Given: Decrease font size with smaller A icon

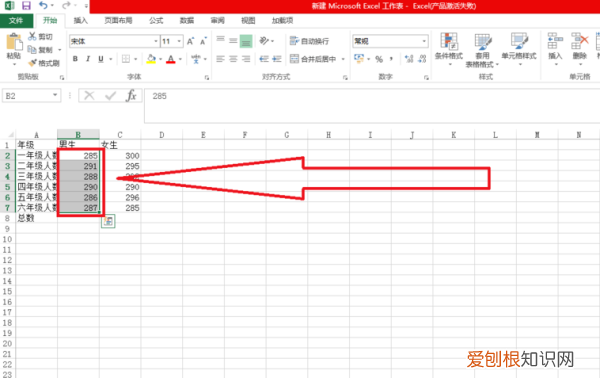Looking at the screenshot, I should pyautogui.click(x=203, y=41).
